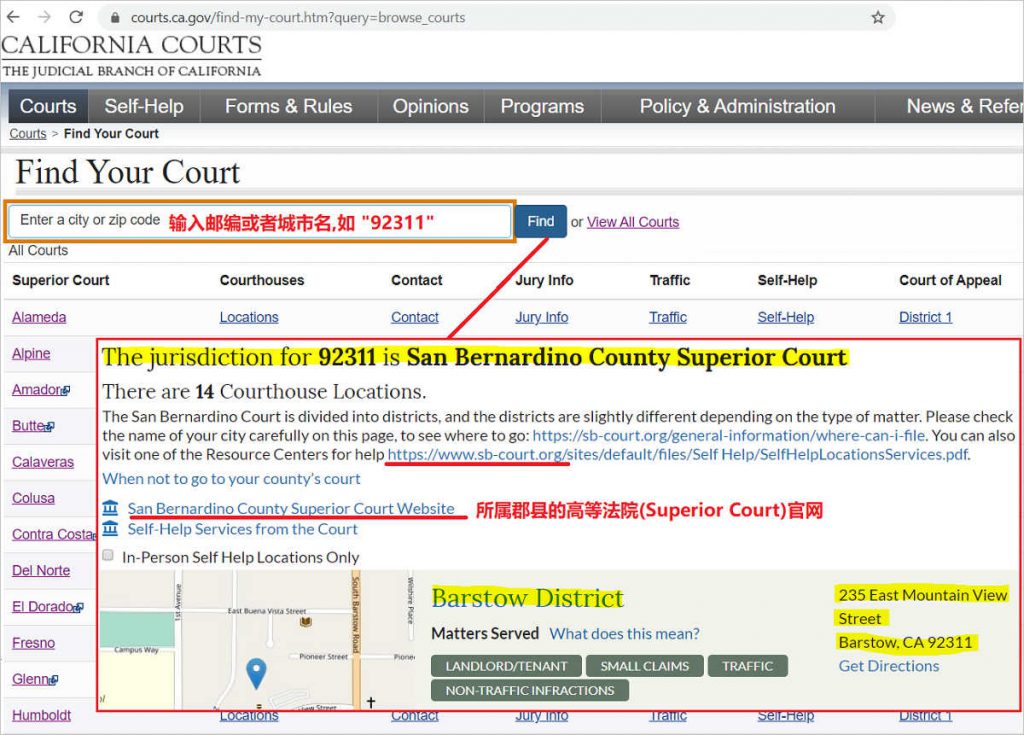The image size is (1024, 735).
Task: Select the SMALL CLAIMS matter tag
Action: 645,666
